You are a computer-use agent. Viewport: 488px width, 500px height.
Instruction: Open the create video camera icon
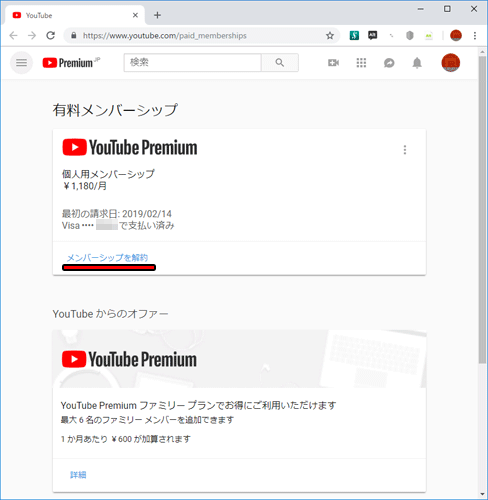333,63
